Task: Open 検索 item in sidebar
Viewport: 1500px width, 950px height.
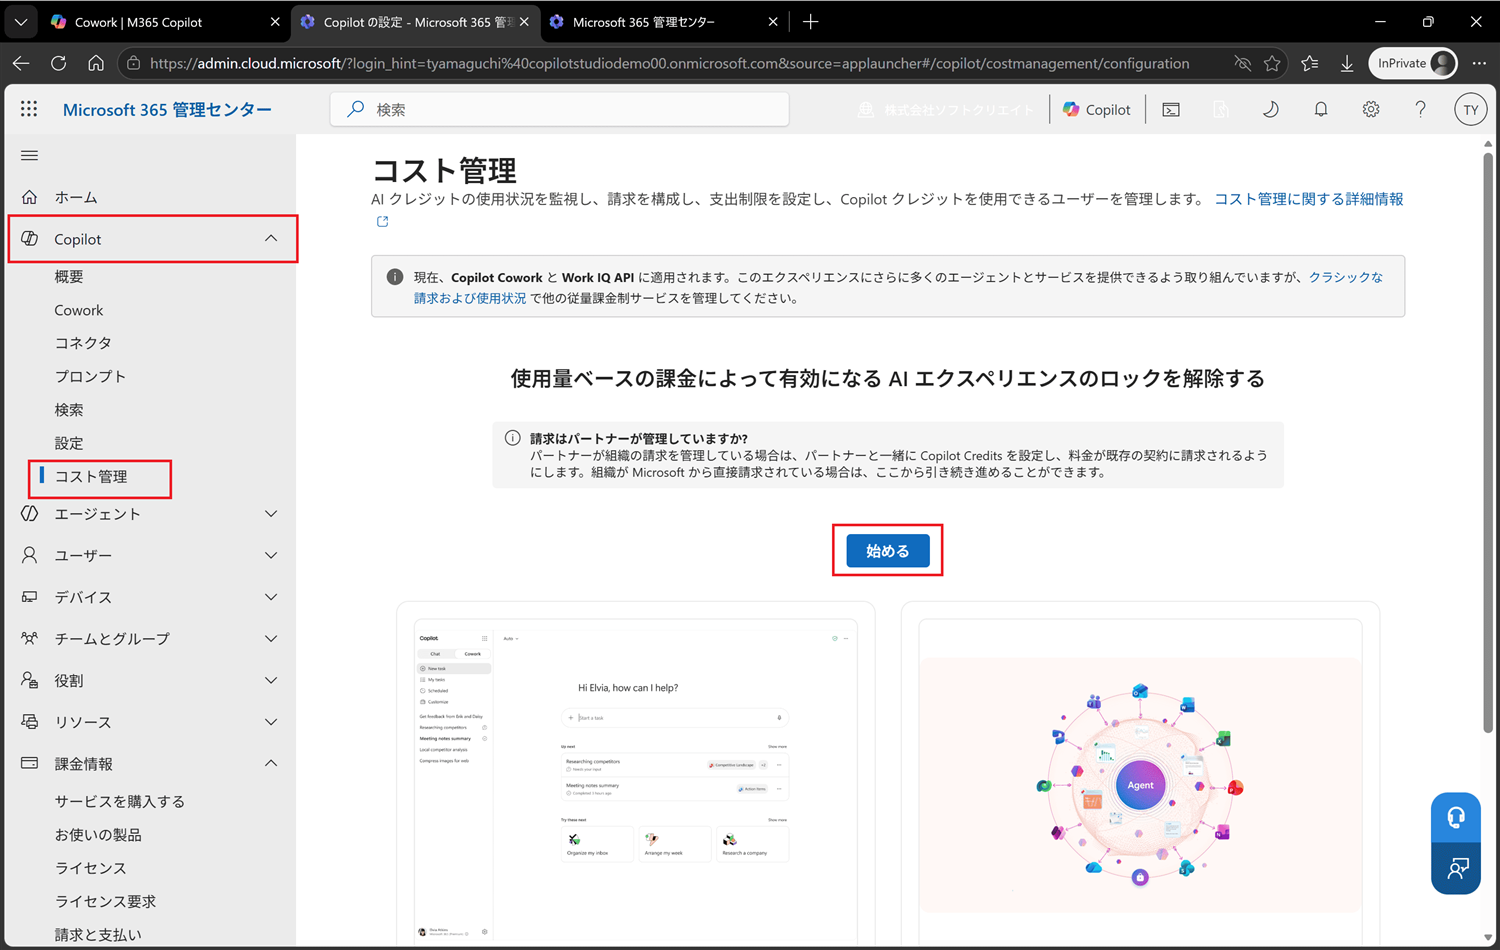Action: click(x=69, y=410)
